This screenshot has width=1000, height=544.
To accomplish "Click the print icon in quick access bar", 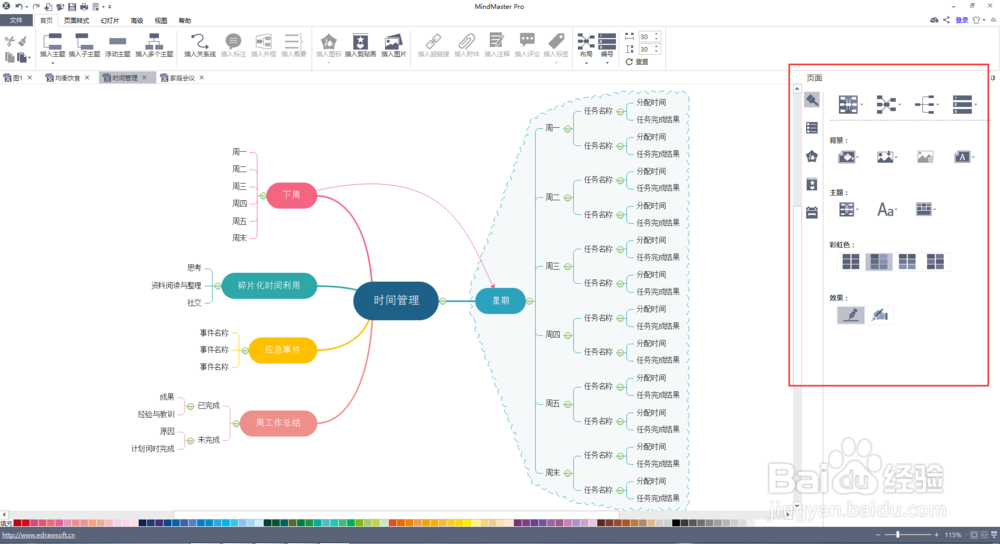I will click(84, 6).
